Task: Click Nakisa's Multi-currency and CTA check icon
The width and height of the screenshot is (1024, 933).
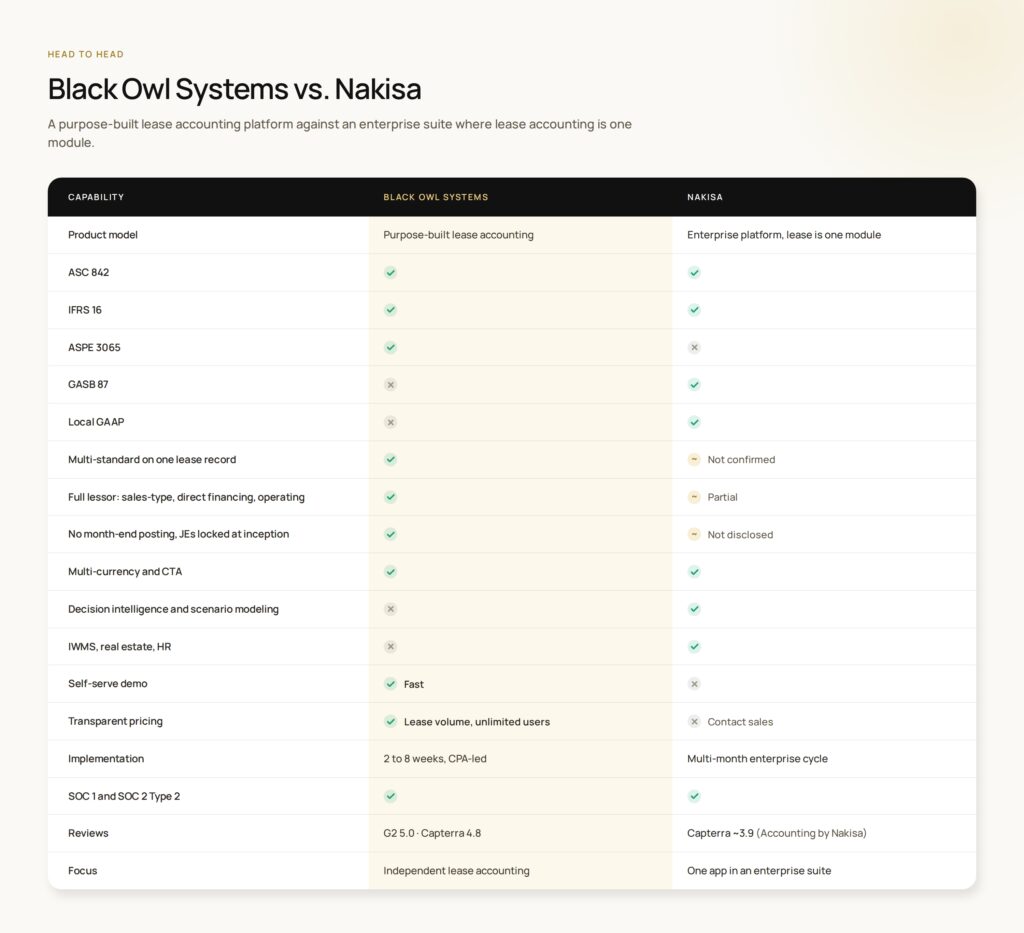Action: pos(694,572)
